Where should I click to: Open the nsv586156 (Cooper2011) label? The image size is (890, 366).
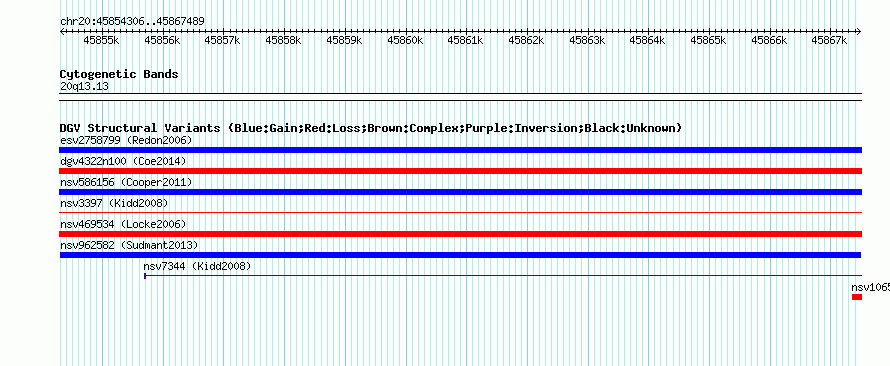(x=126, y=182)
